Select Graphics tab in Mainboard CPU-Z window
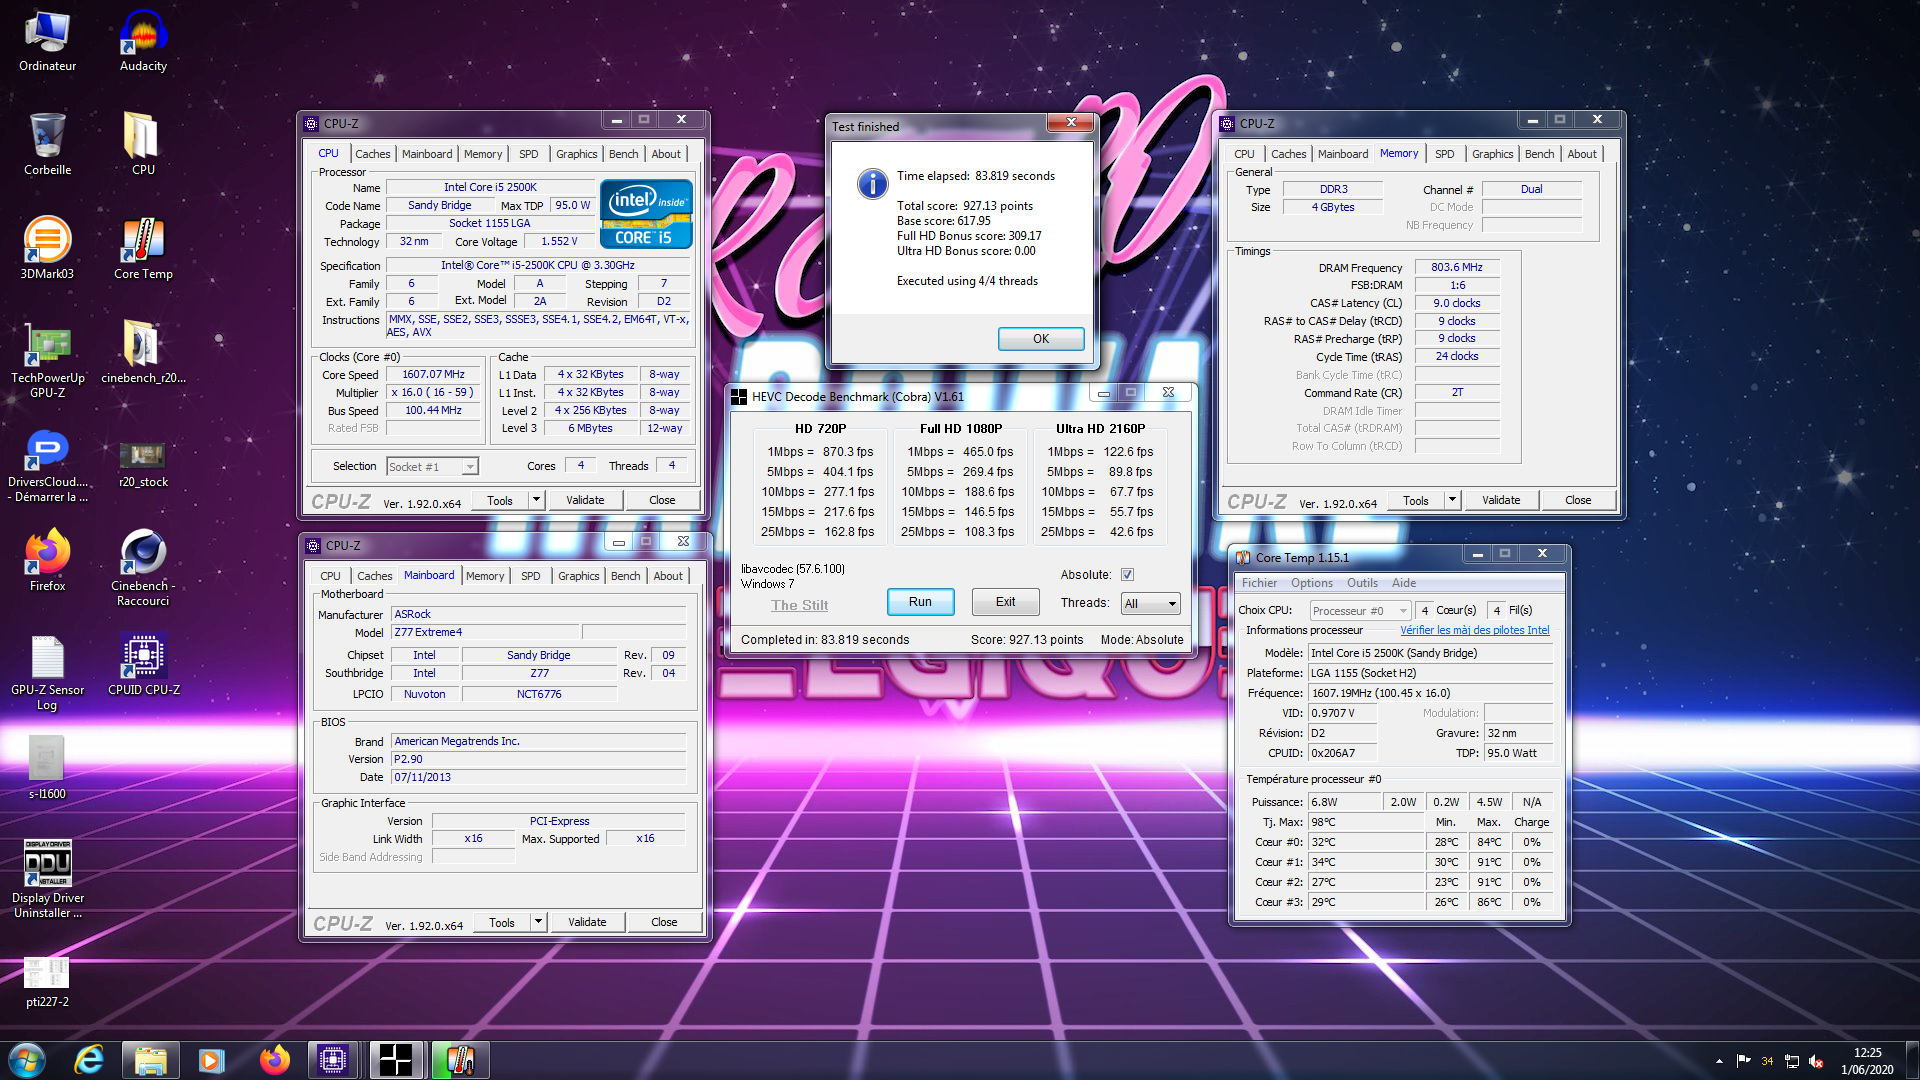 click(578, 576)
